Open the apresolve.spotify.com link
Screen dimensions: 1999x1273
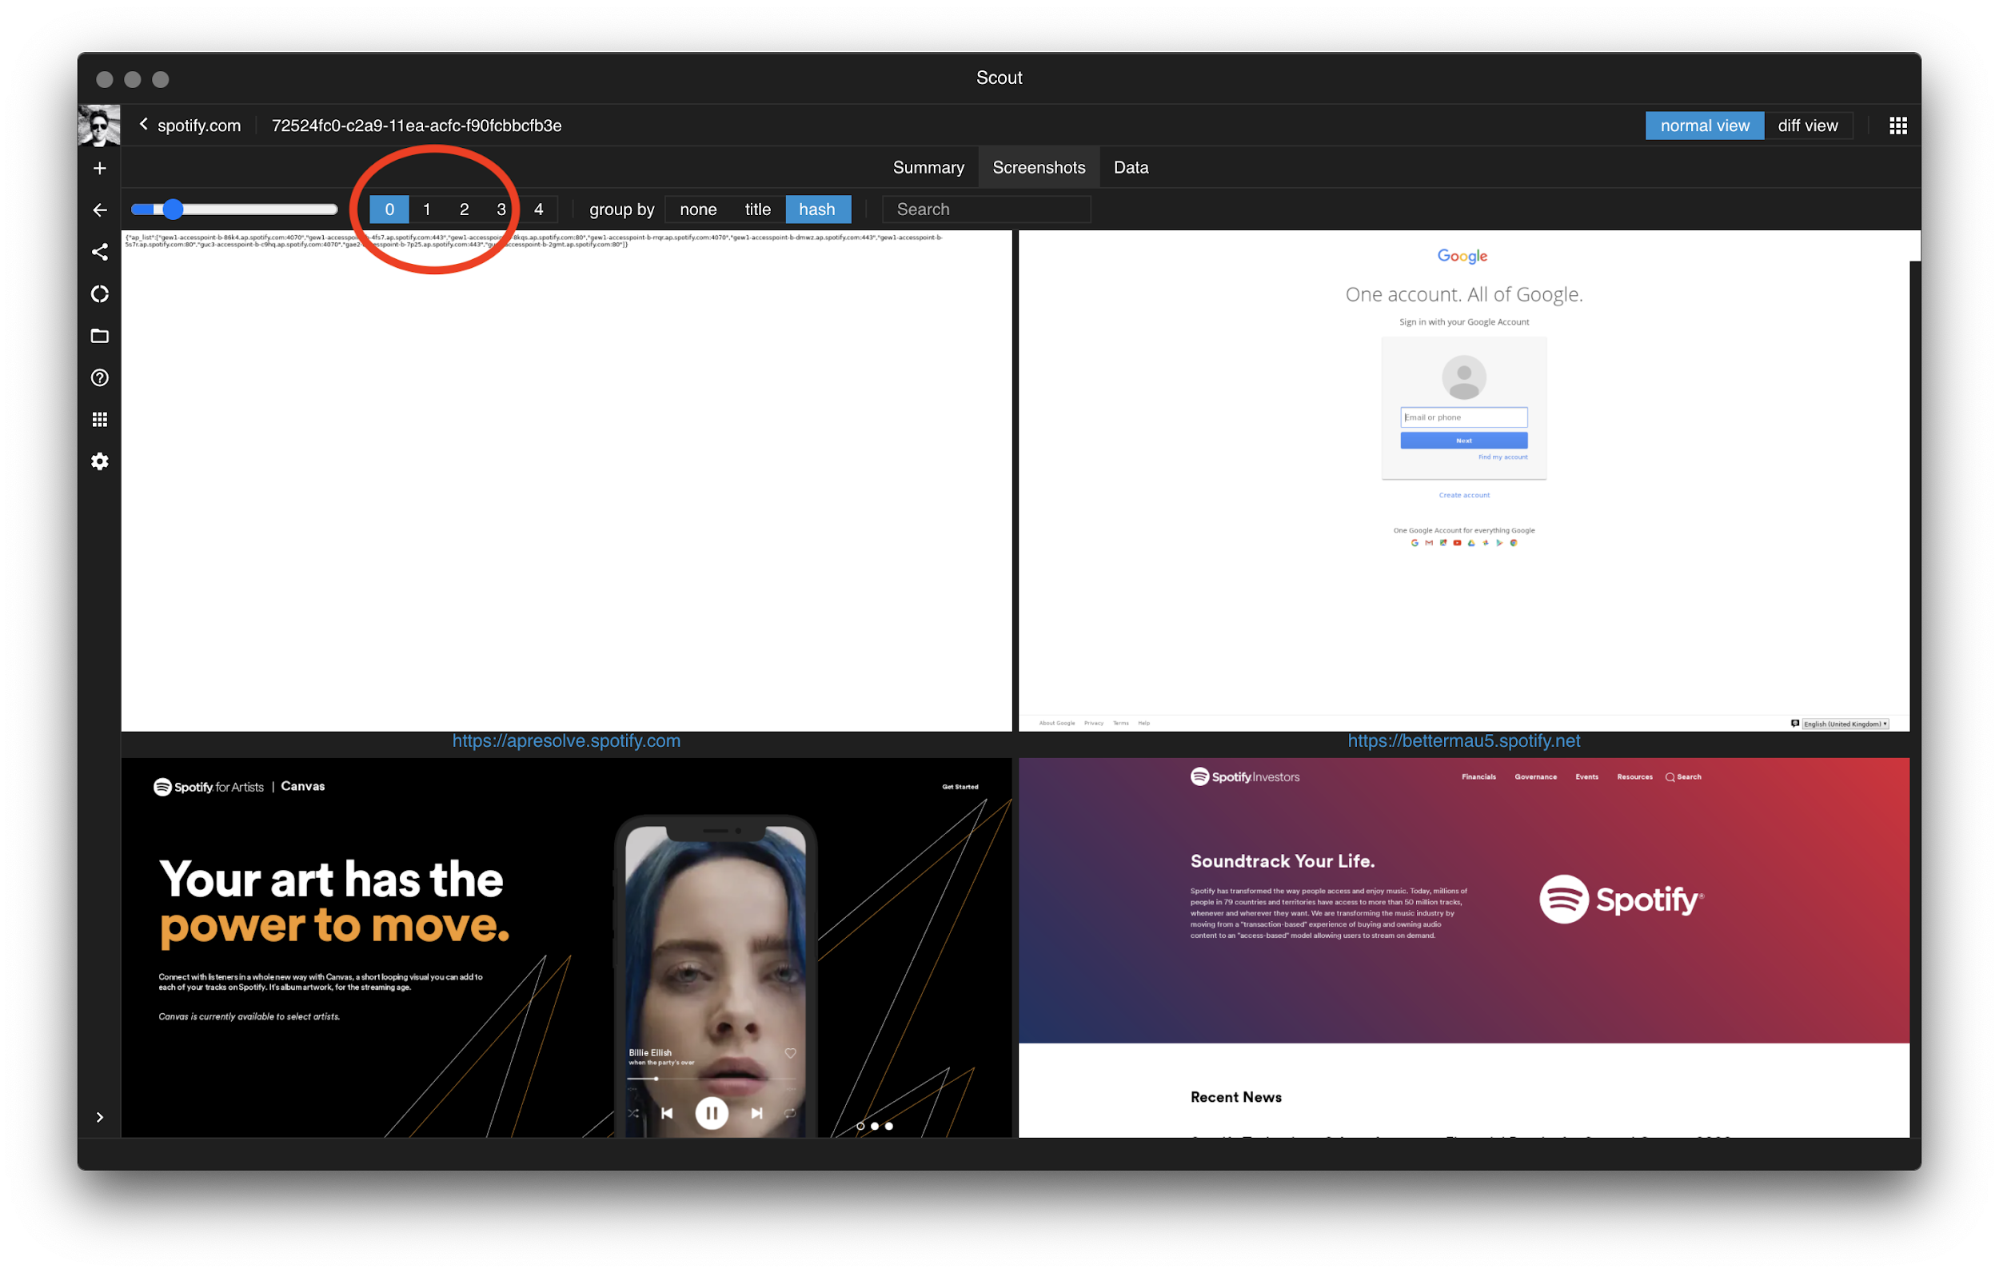point(566,741)
